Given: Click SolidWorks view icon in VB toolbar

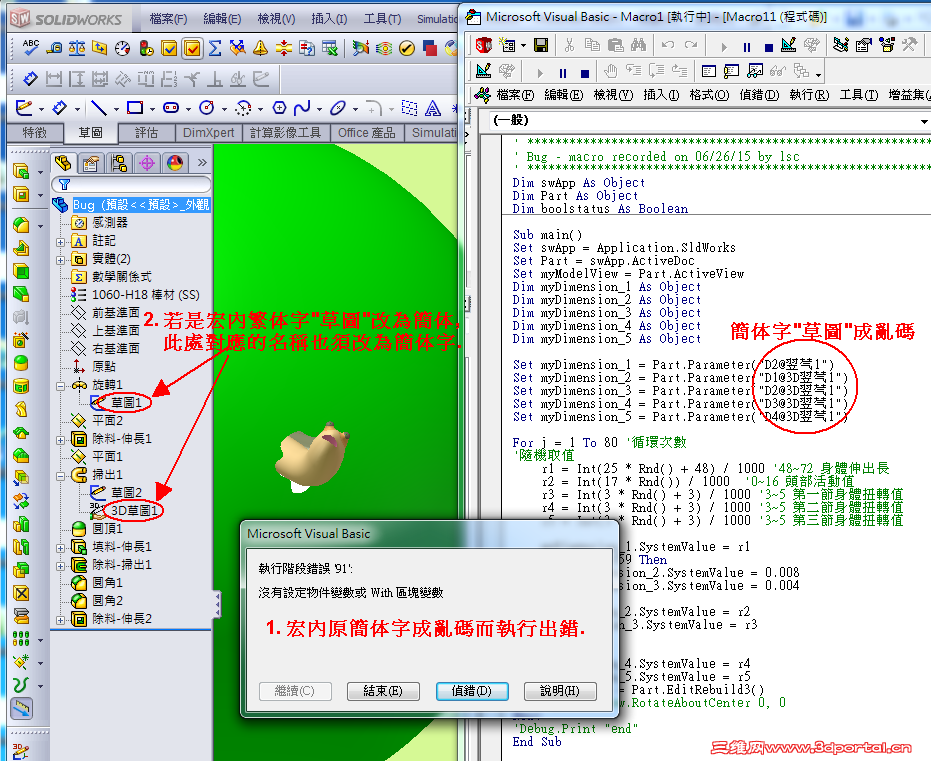Looking at the screenshot, I should [484, 45].
